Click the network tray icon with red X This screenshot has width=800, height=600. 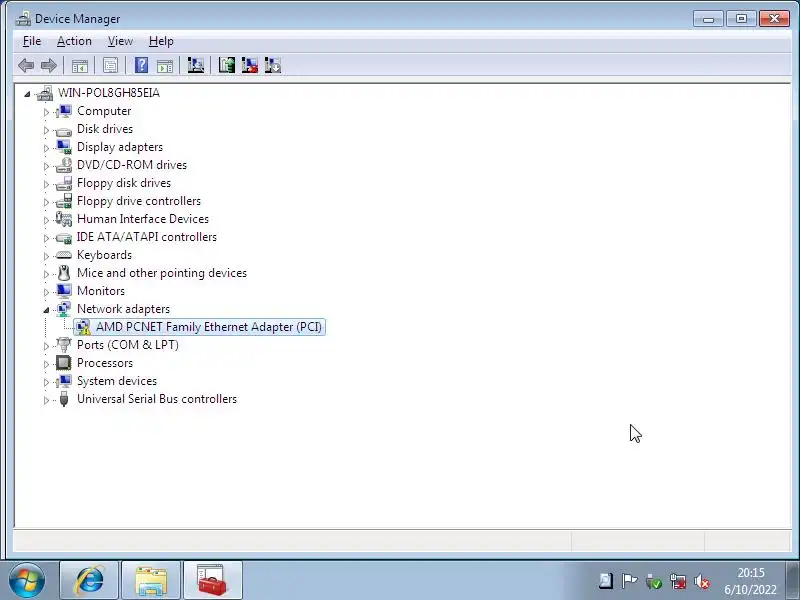tap(679, 581)
